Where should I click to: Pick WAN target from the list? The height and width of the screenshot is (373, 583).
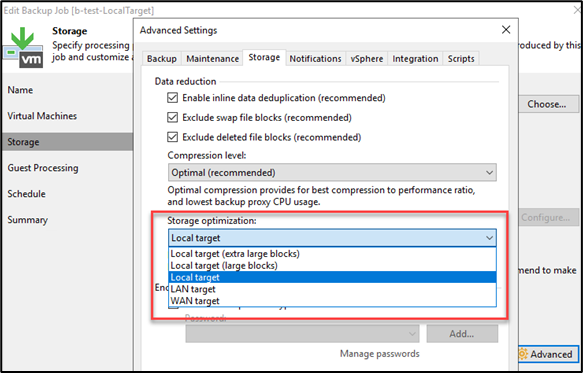coord(332,301)
